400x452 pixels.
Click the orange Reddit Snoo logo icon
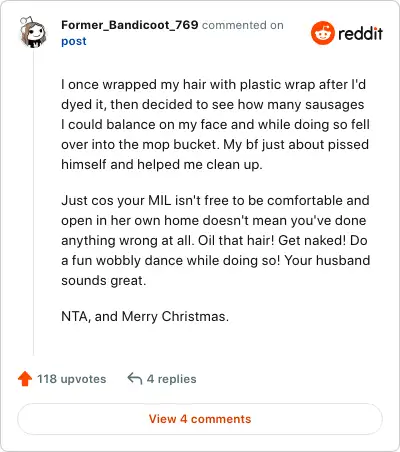click(323, 33)
